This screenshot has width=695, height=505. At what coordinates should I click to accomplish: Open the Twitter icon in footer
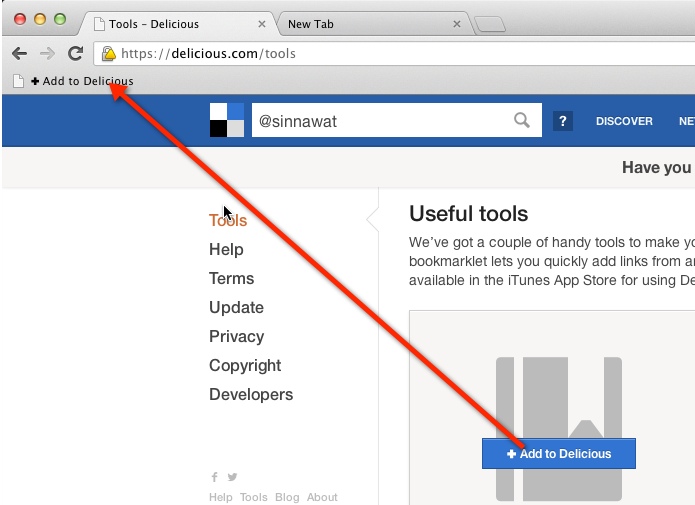pos(232,477)
